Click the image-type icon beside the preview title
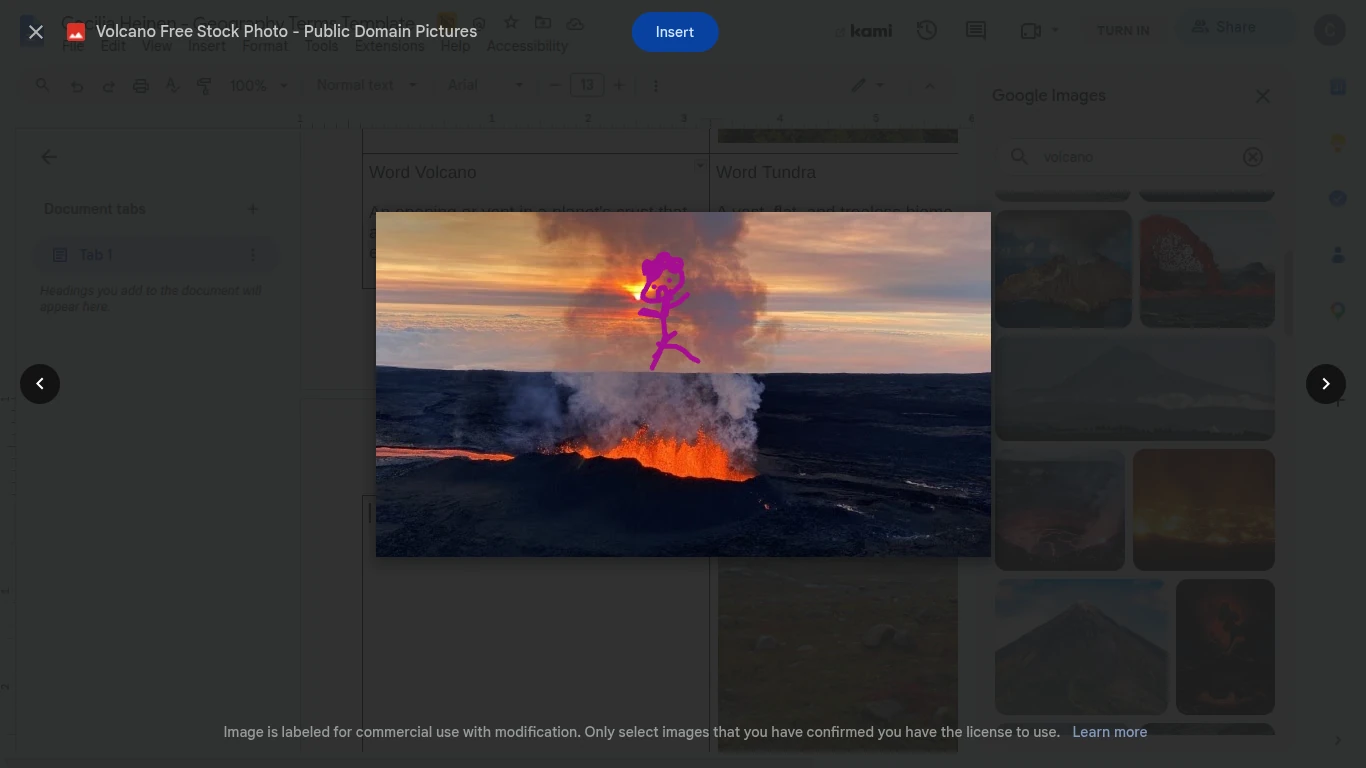 pos(76,32)
